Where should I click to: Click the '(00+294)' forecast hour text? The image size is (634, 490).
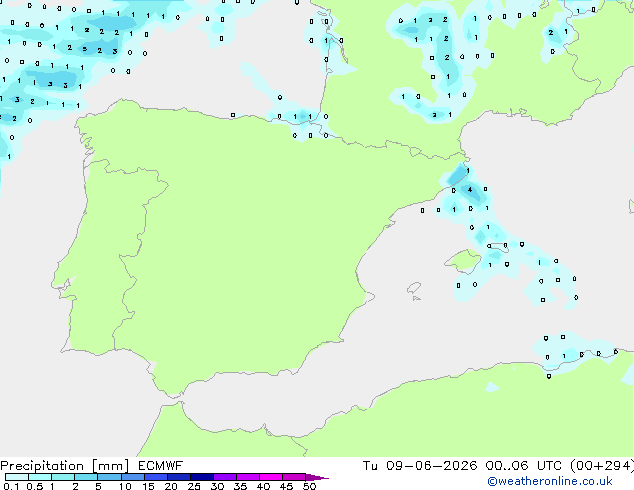click(x=602, y=466)
